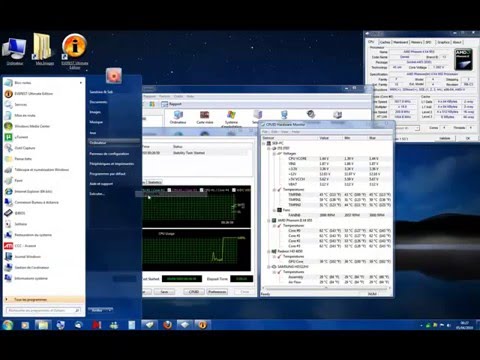Click the Rapport toolbar button in EVEREST
The image size is (480, 360).
pos(172,104)
